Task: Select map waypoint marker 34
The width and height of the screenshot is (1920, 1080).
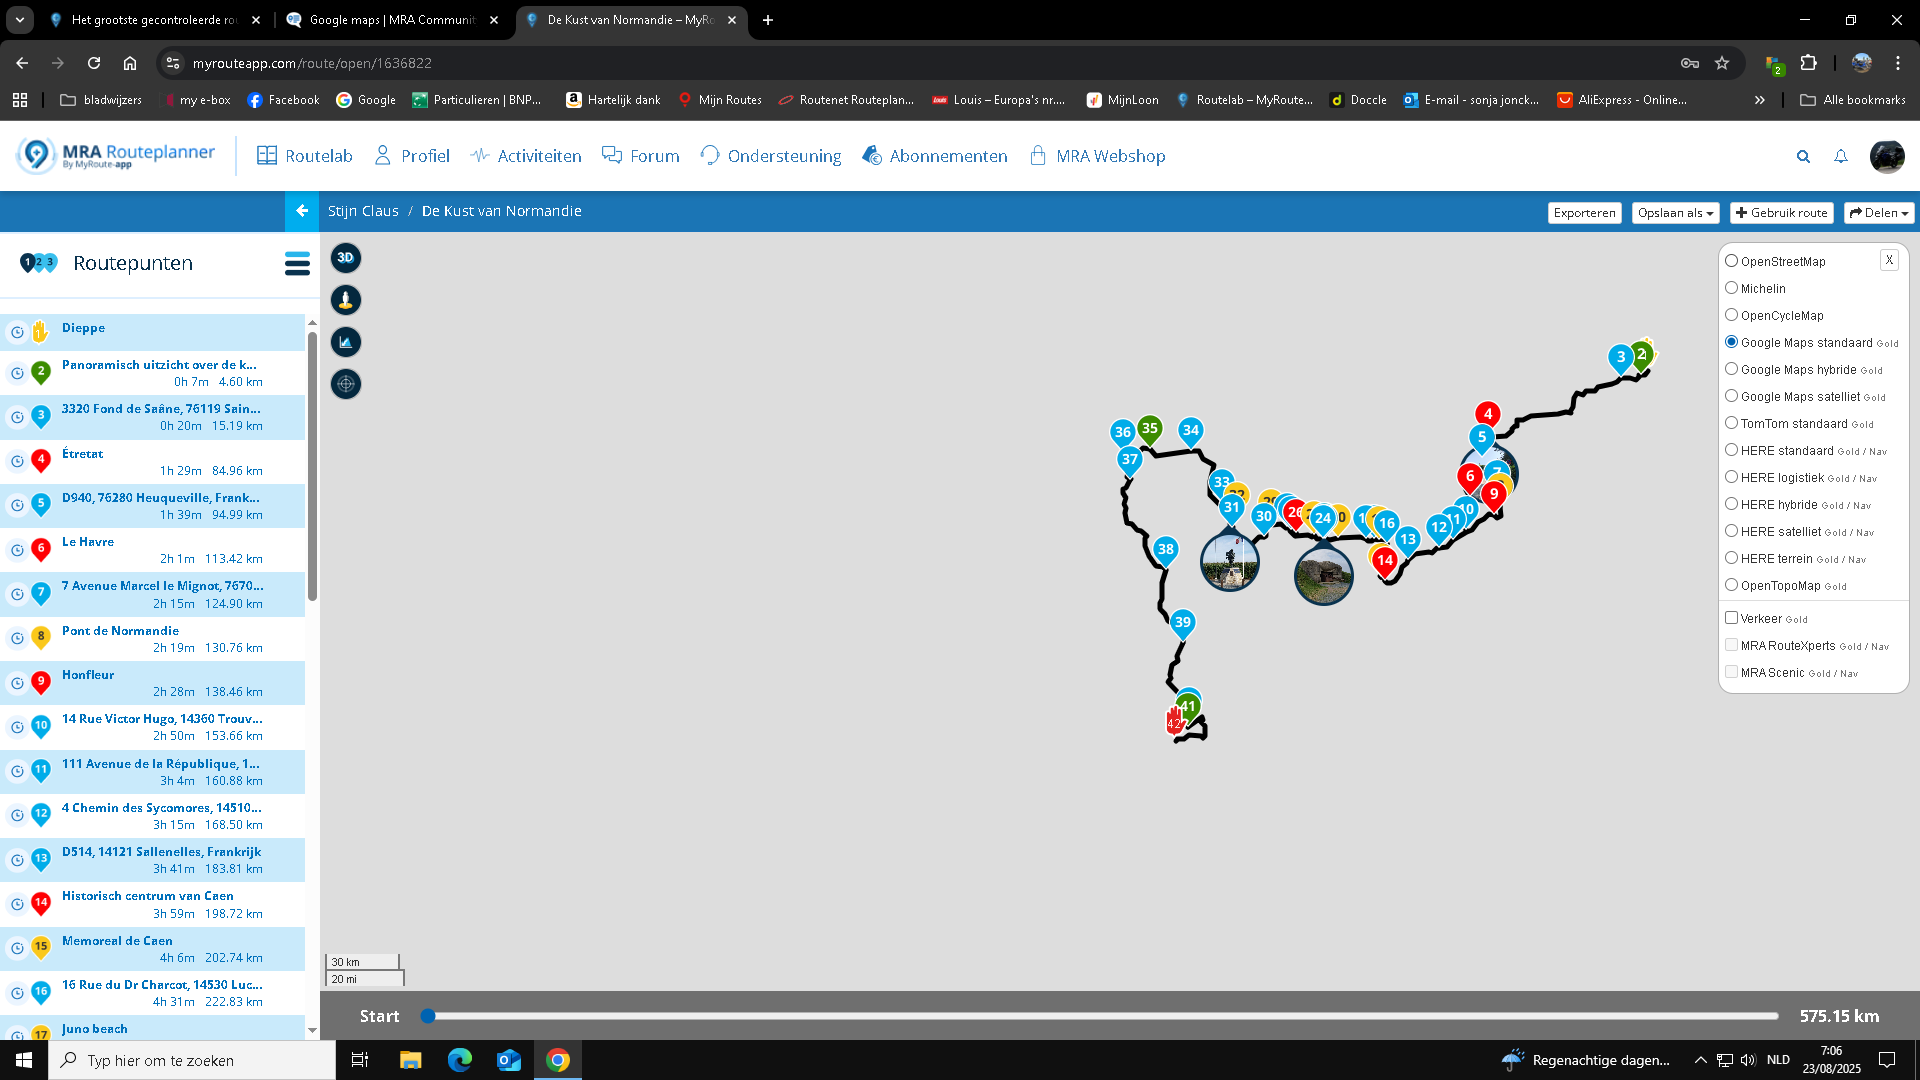Action: coord(1190,432)
